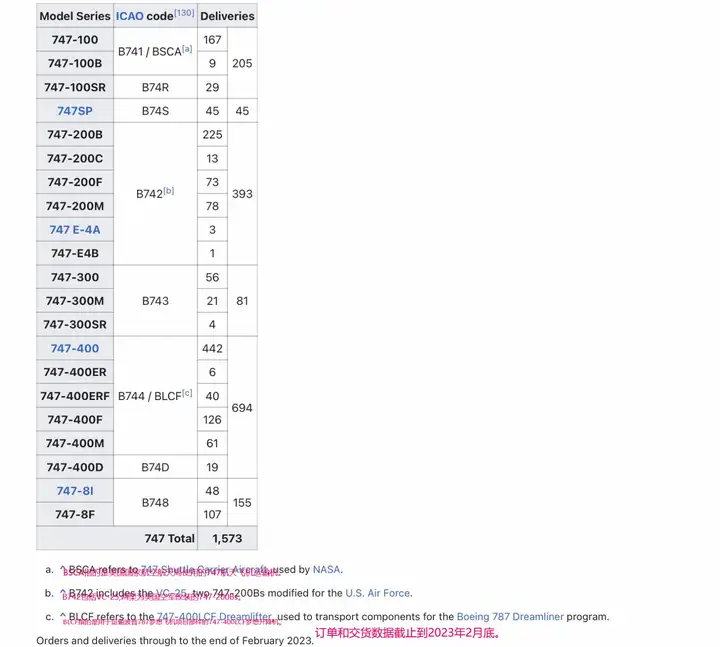This screenshot has width=720, height=647.
Task: Follow the NASA link in note a
Action: point(326,569)
